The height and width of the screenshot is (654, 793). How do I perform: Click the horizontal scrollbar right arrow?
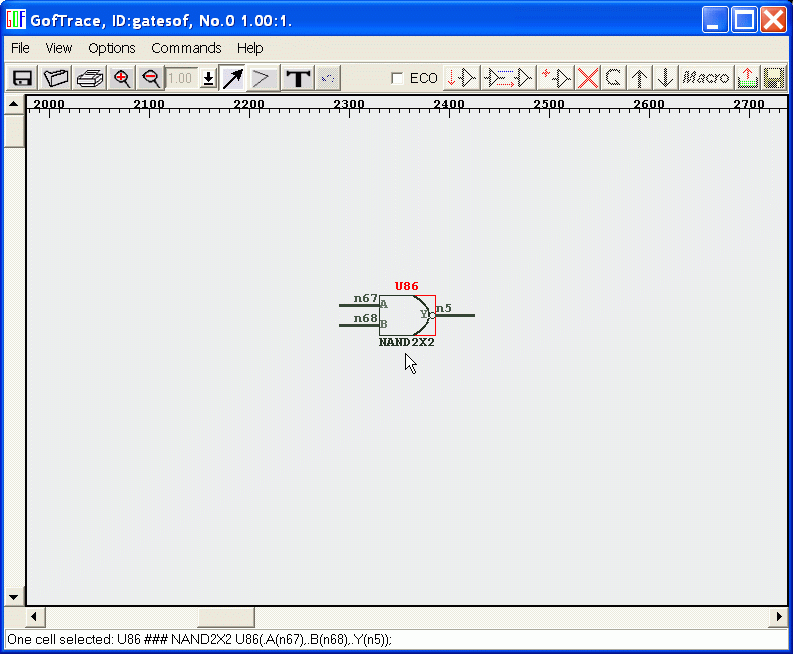click(779, 617)
